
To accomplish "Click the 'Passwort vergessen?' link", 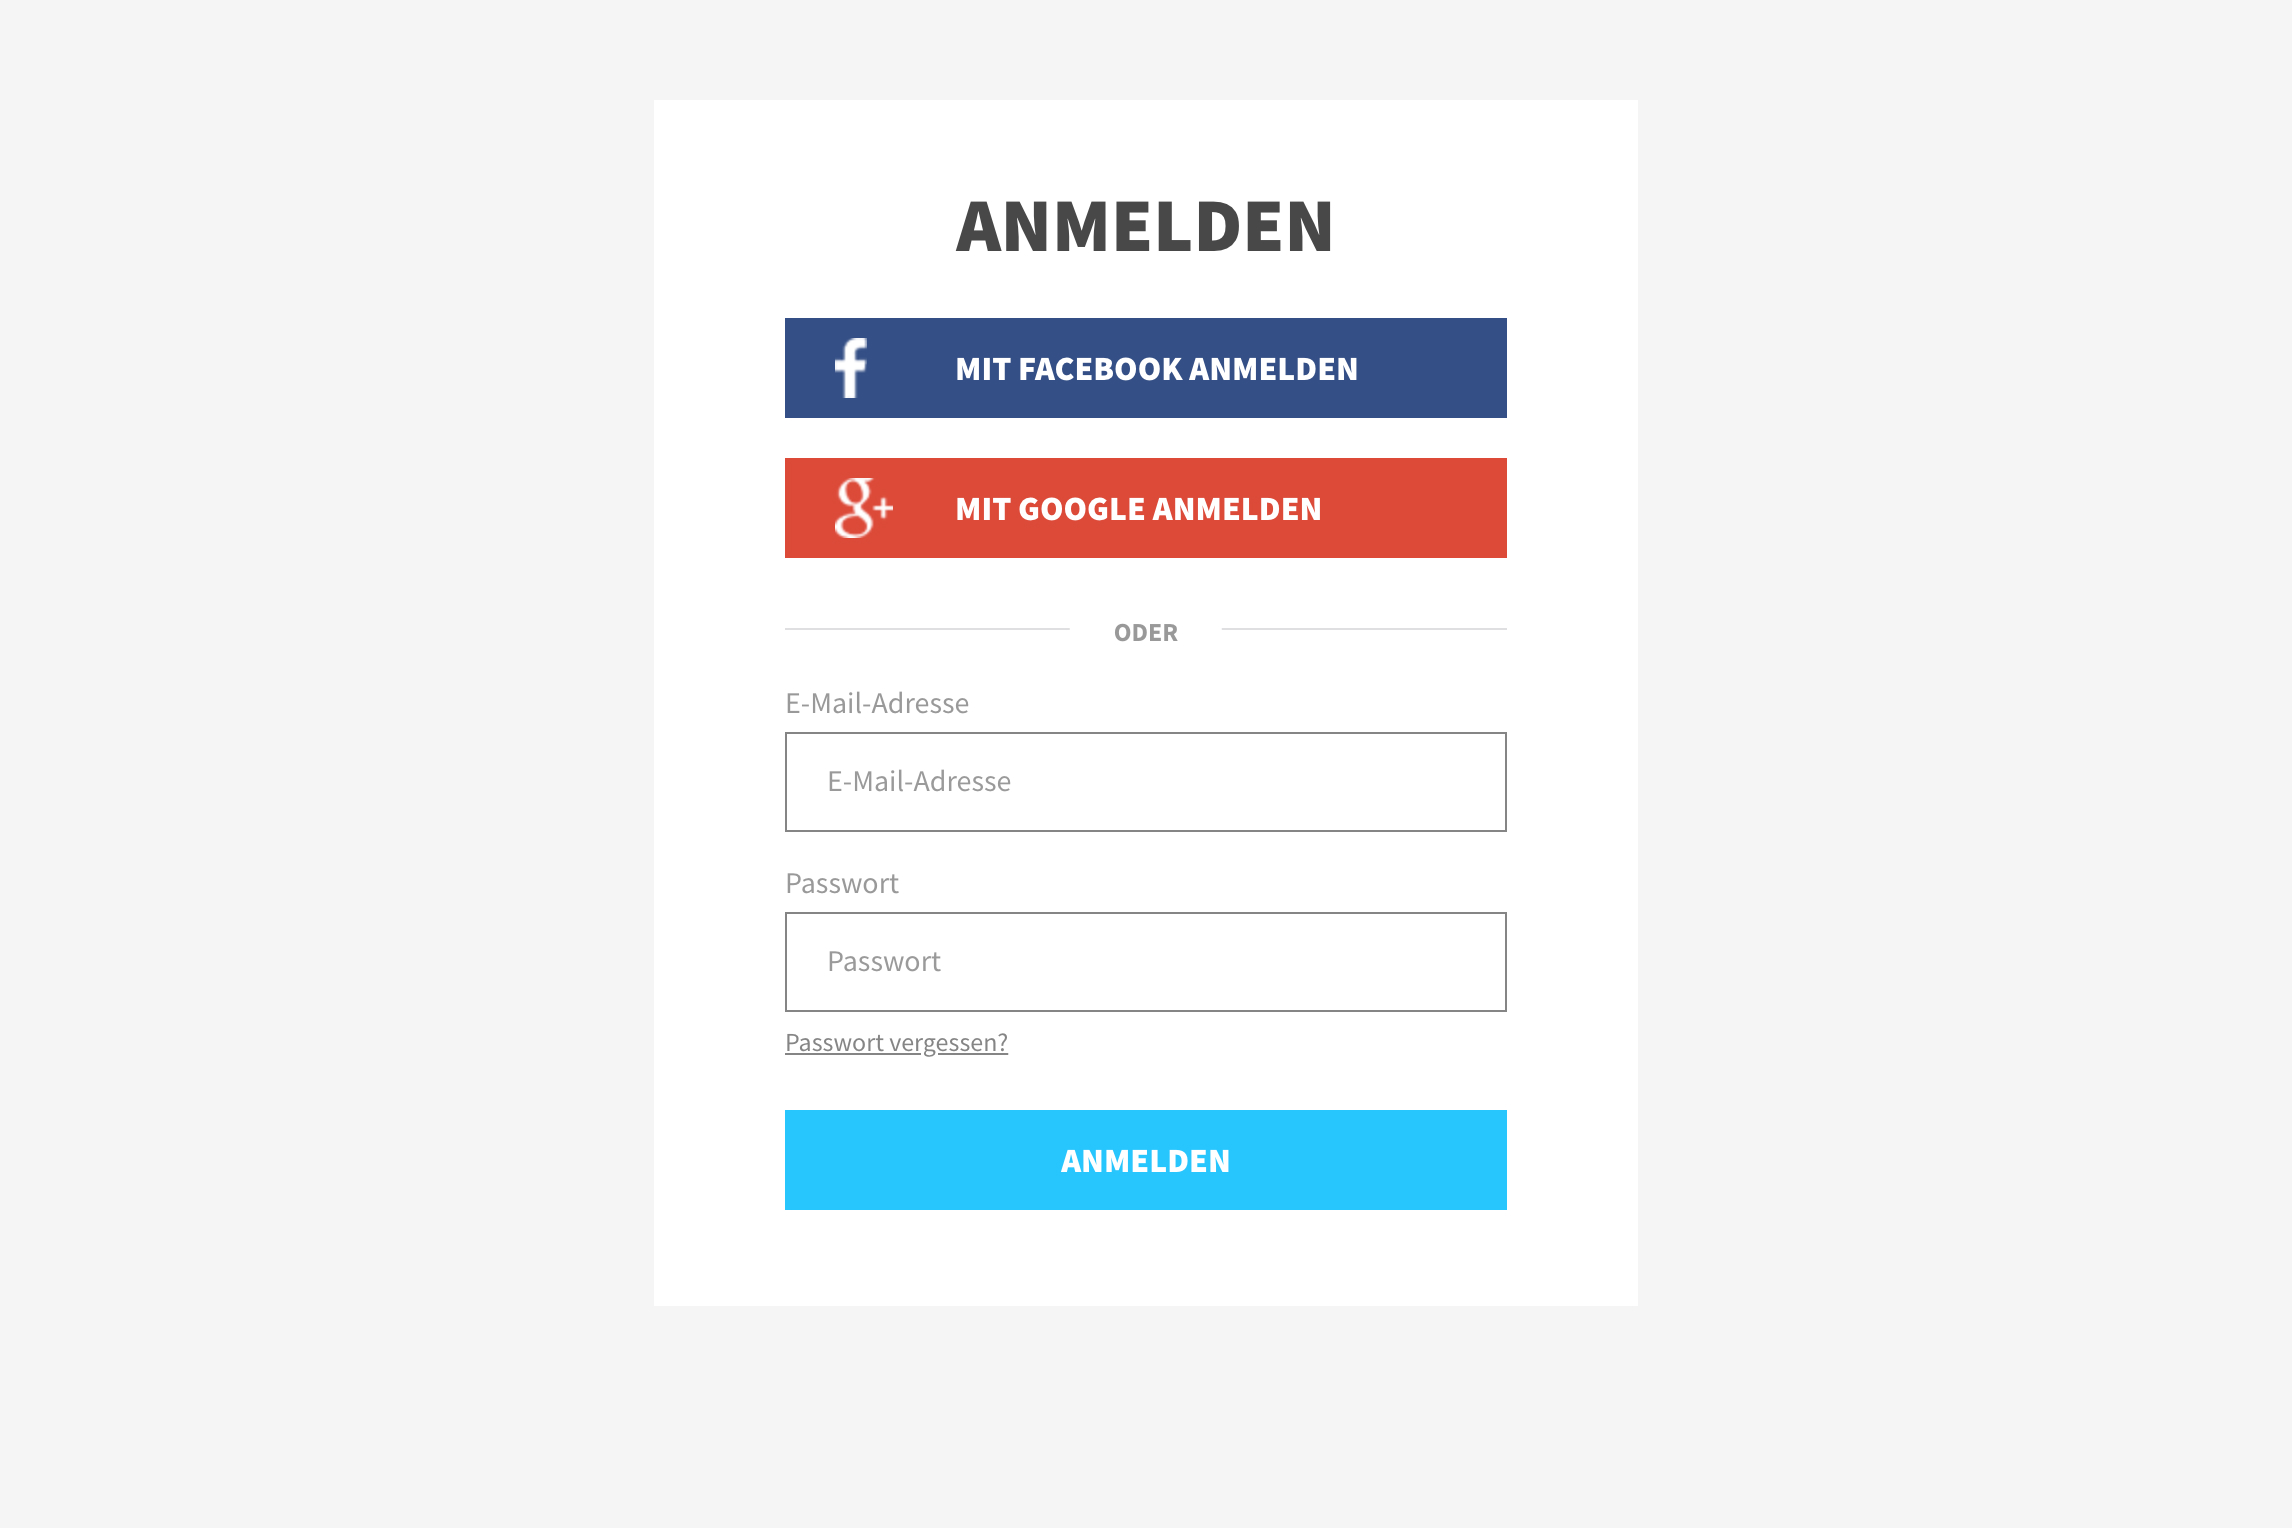I will pyautogui.click(x=895, y=1040).
